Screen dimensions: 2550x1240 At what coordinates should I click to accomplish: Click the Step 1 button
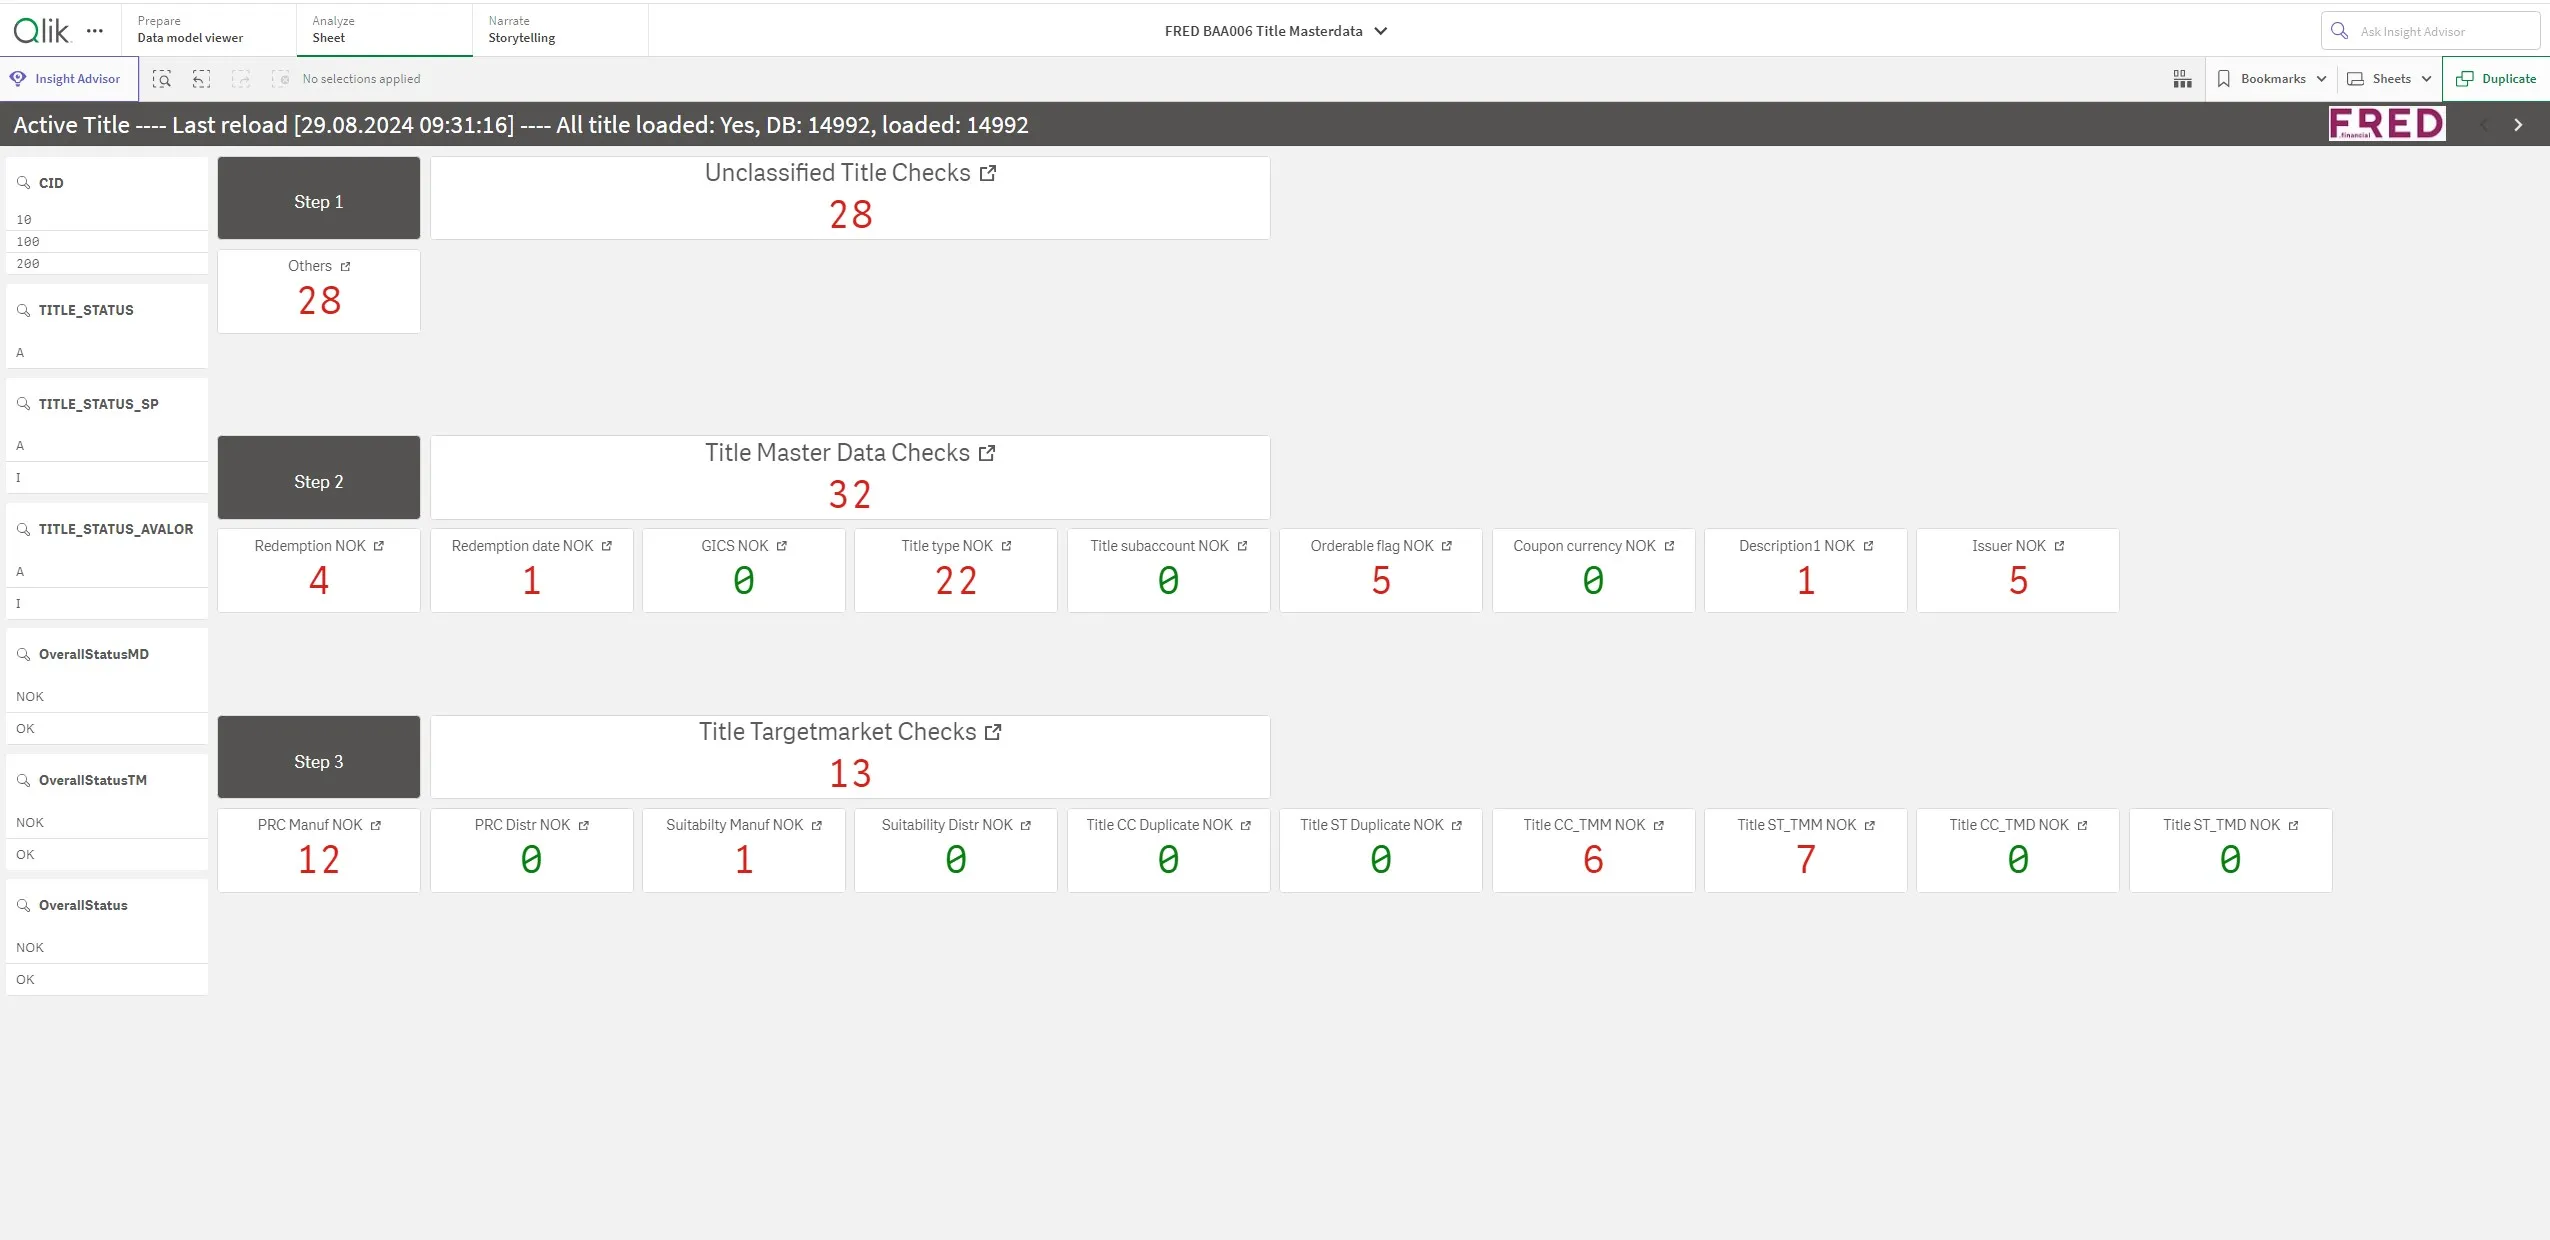tap(319, 198)
